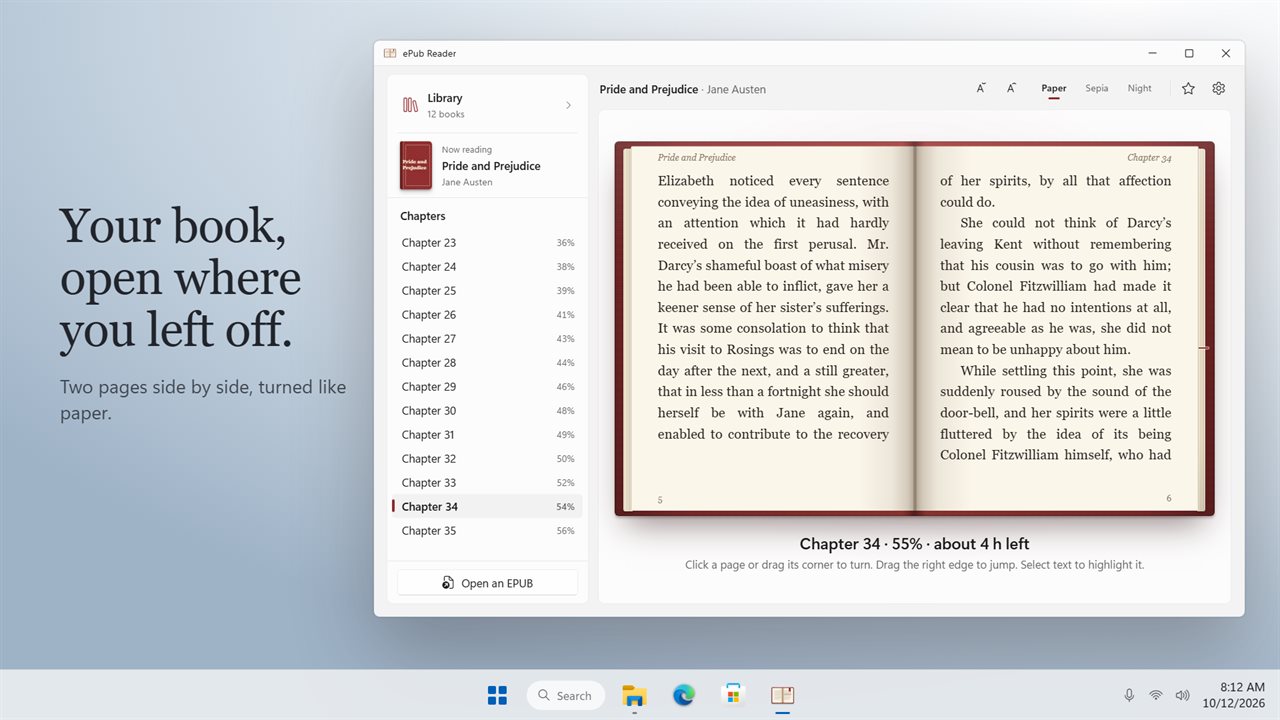Click the Pride and Prejudice header title
This screenshot has width=1280, height=720.
(649, 89)
